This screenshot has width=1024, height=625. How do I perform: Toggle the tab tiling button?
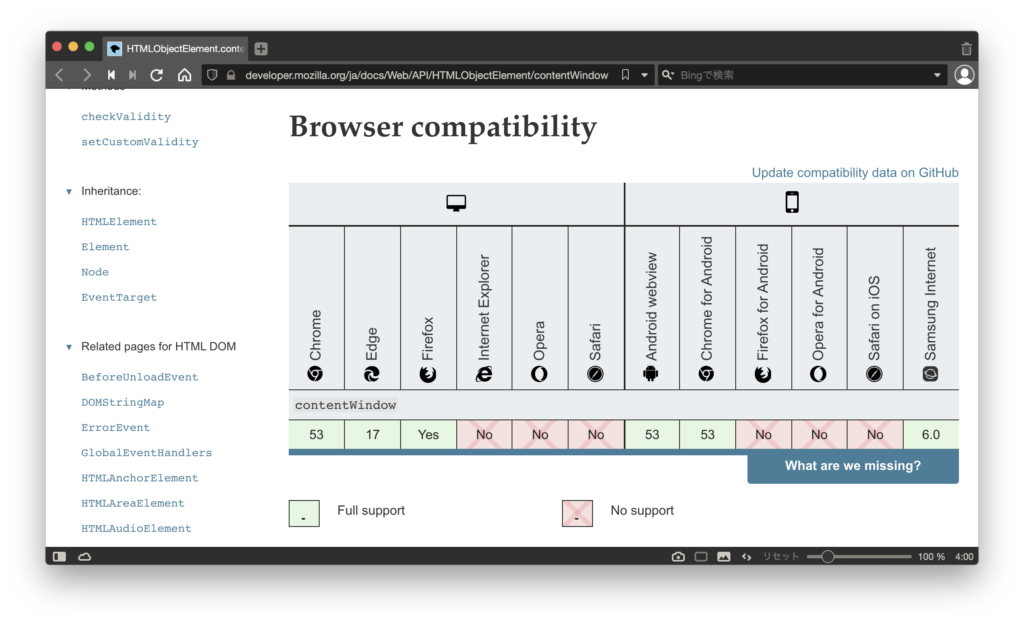[701, 557]
